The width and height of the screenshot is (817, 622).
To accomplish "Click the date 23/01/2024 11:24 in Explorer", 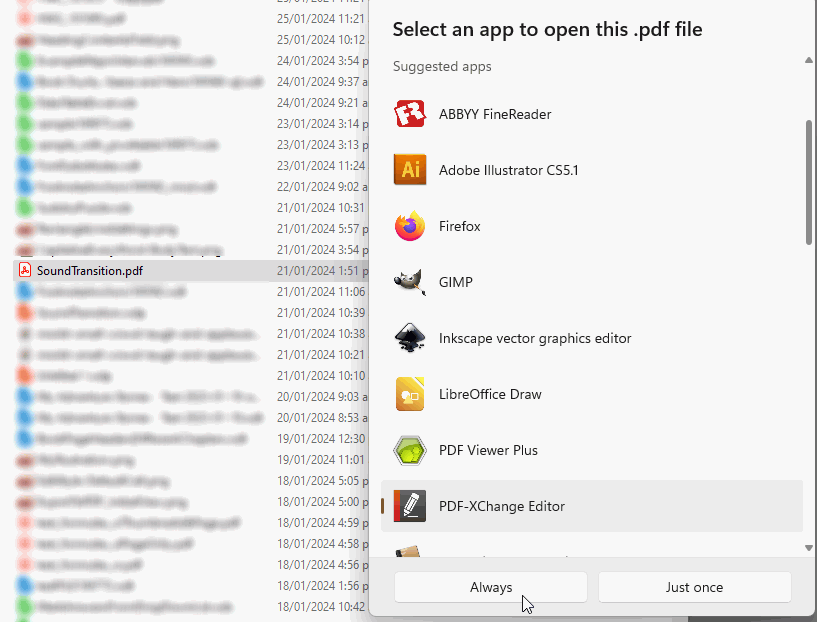I will (321, 166).
